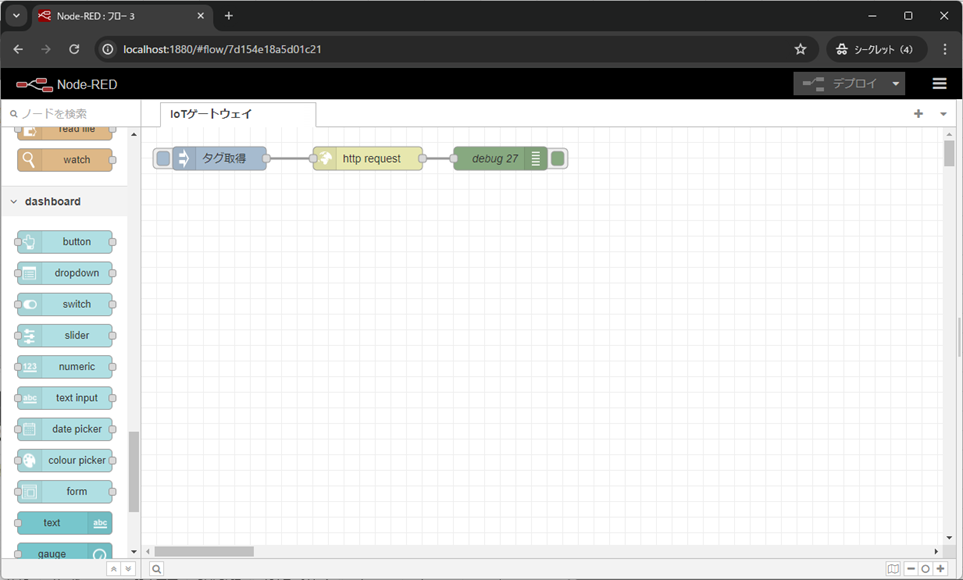Click the palette vertical scrollbar thumb
This screenshot has height=580, width=963.
tap(134, 472)
